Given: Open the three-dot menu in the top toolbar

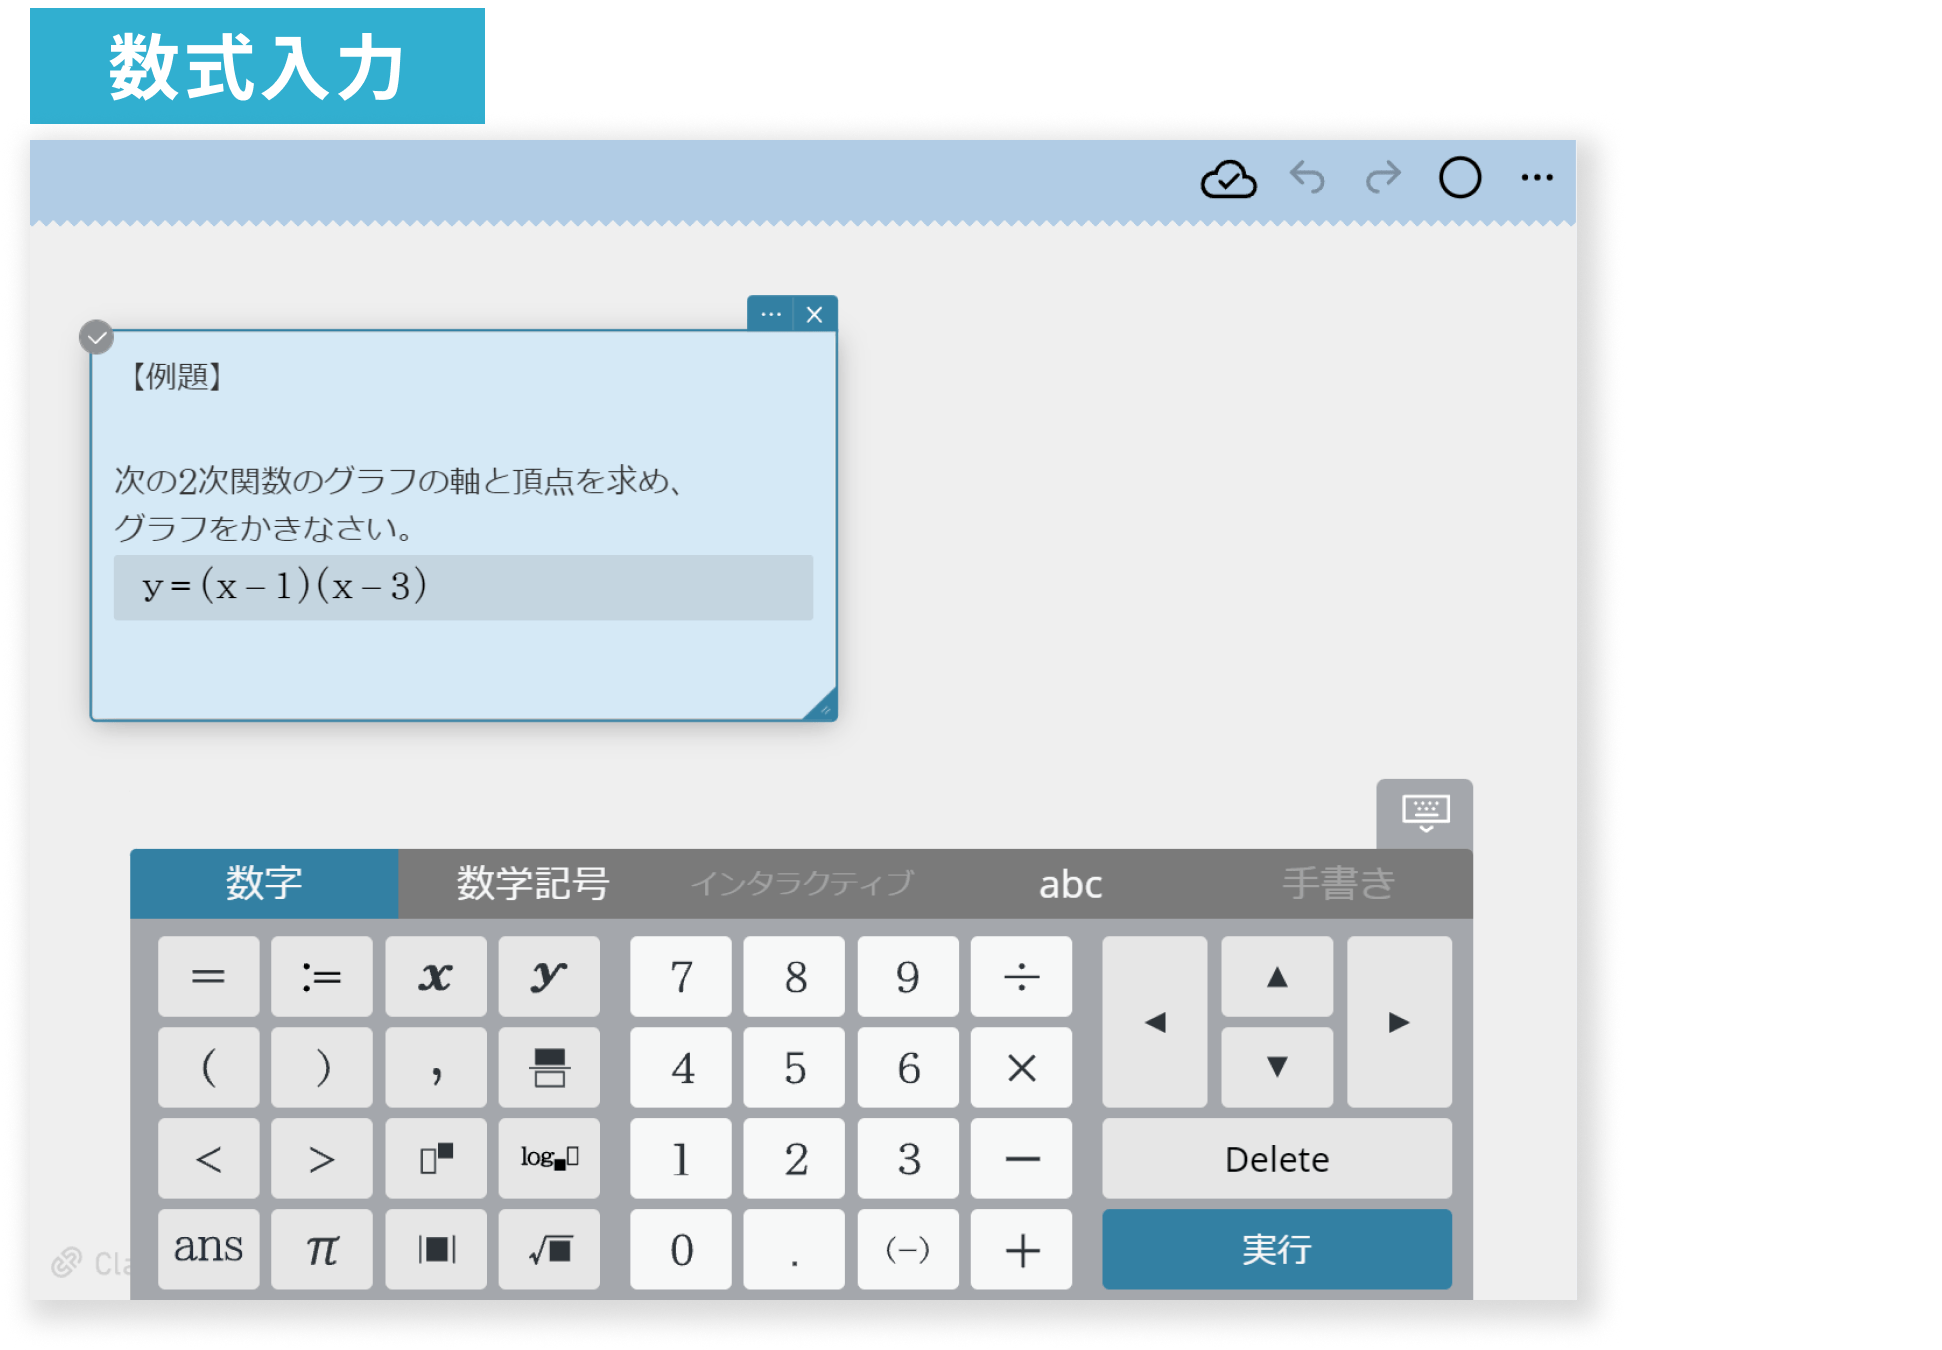Looking at the screenshot, I should (x=1537, y=178).
